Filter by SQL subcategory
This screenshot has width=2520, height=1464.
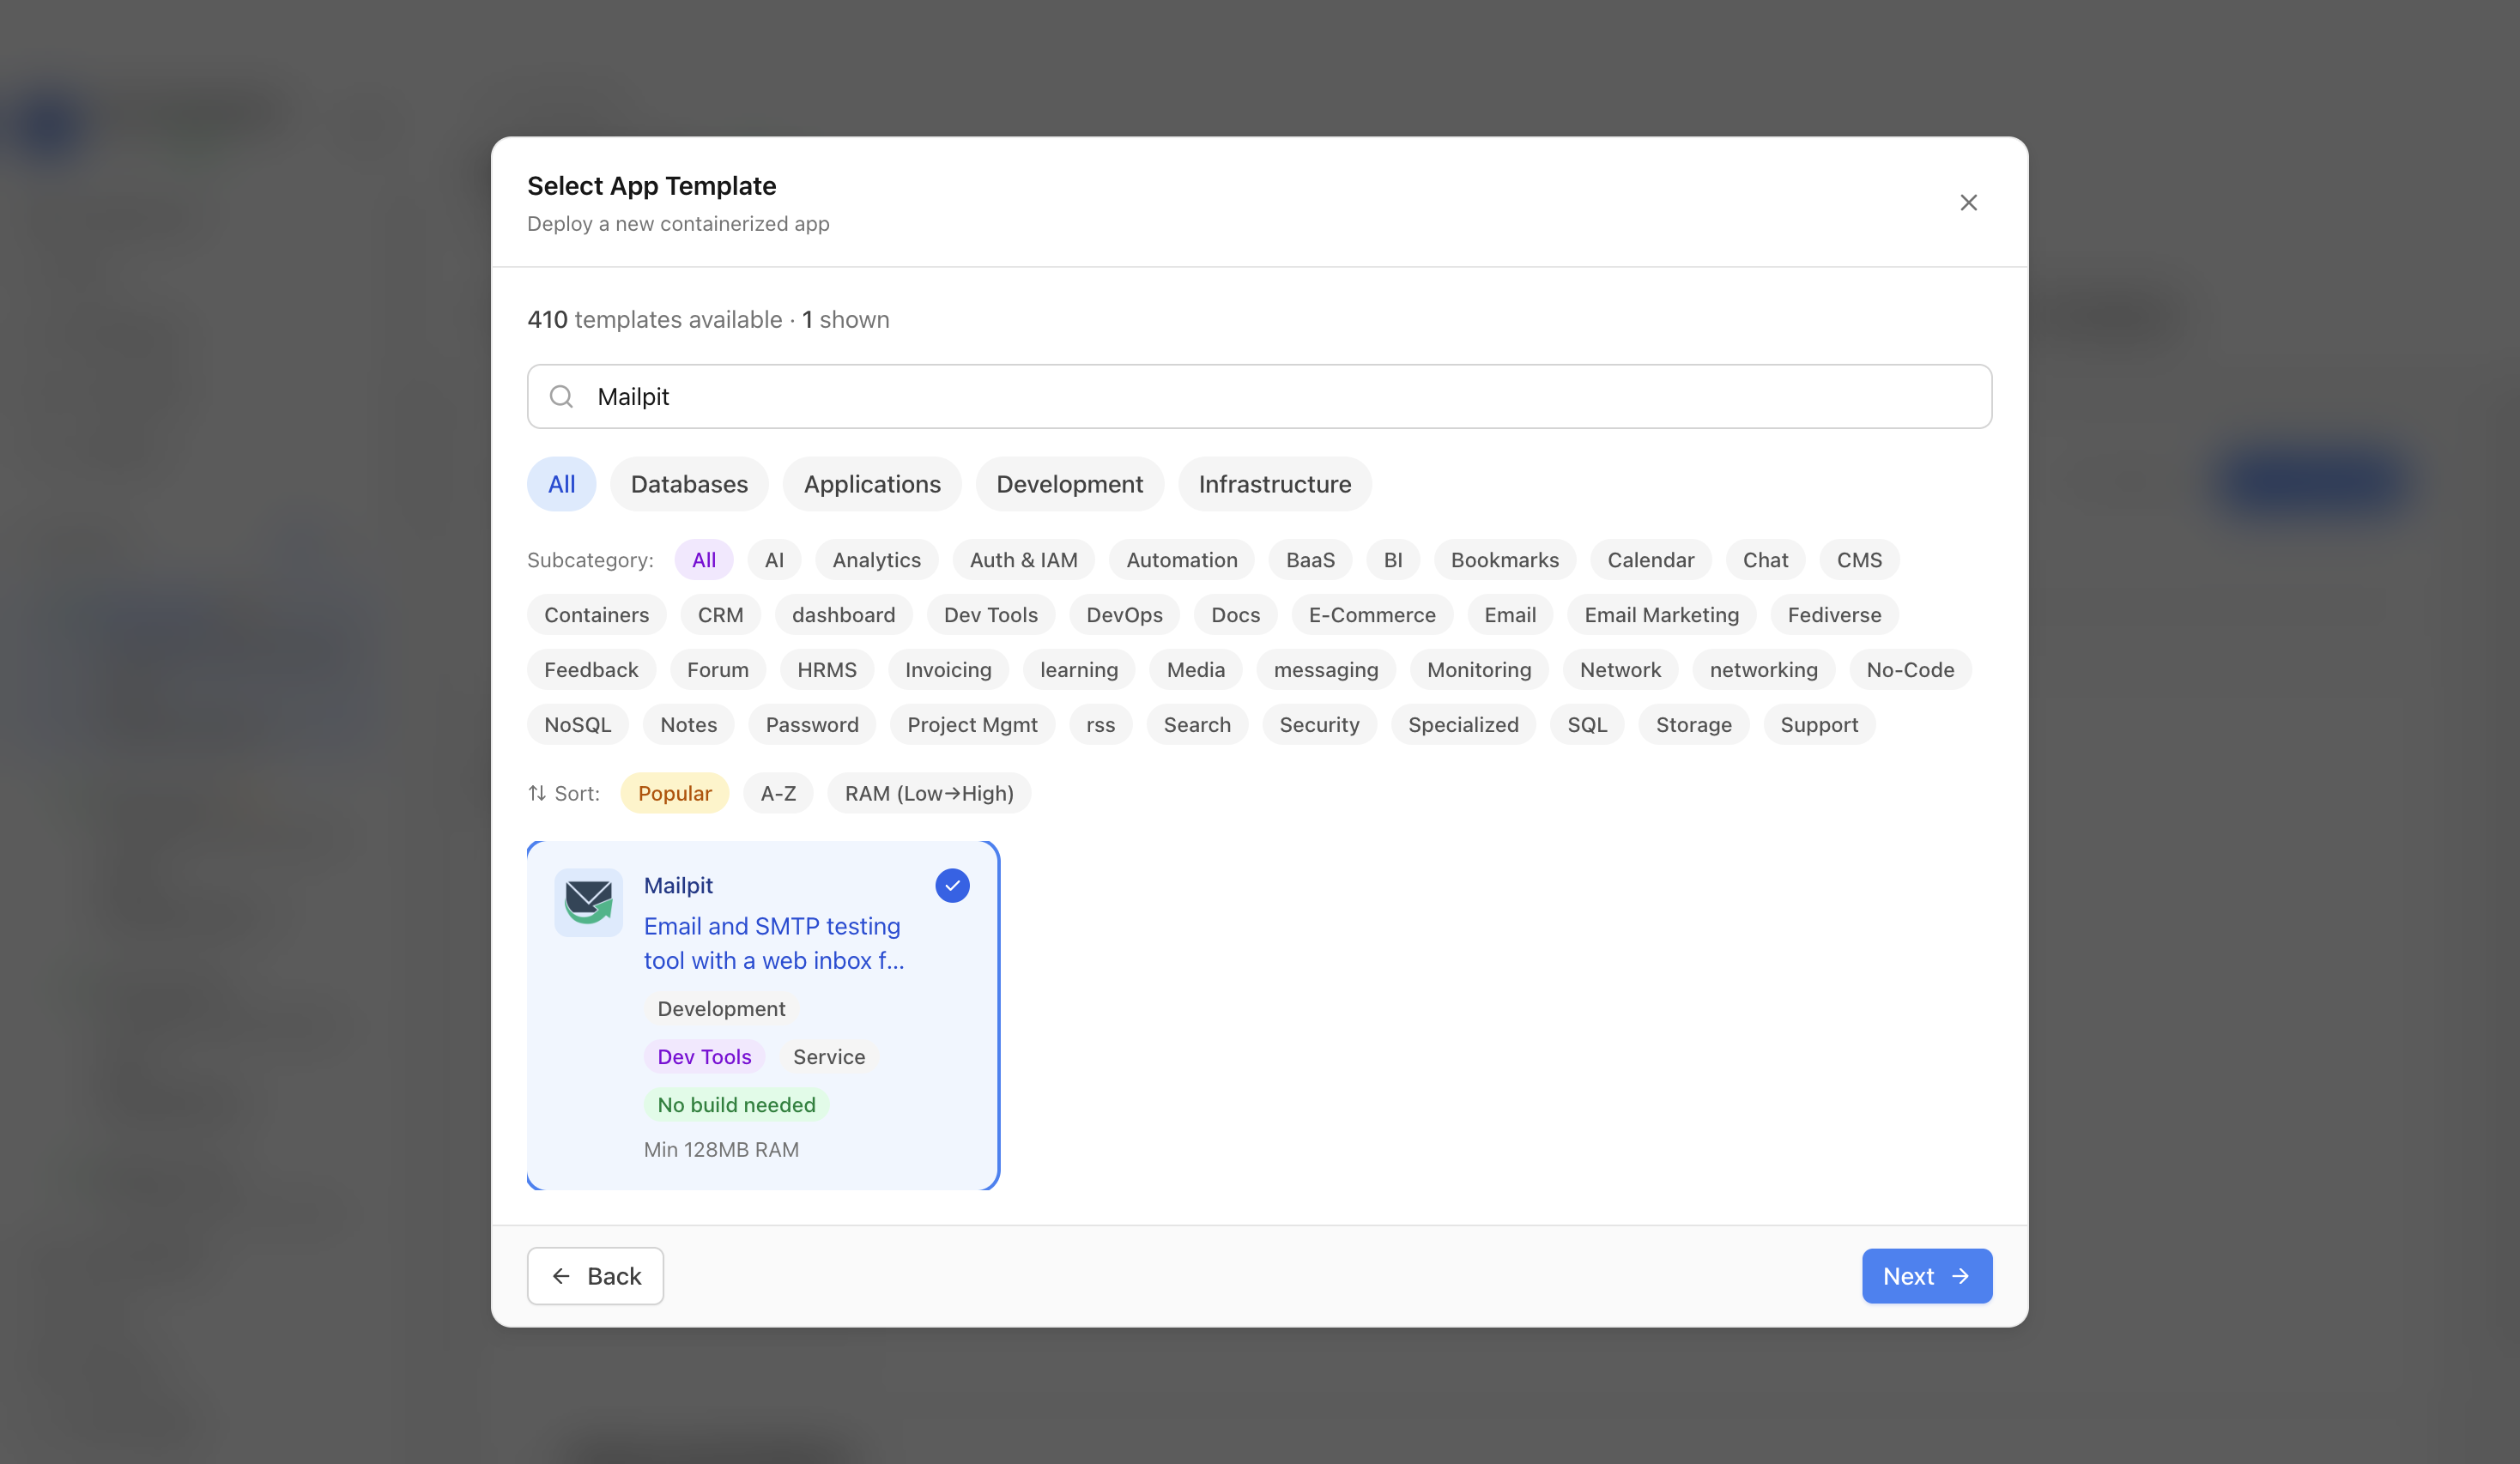pos(1587,725)
